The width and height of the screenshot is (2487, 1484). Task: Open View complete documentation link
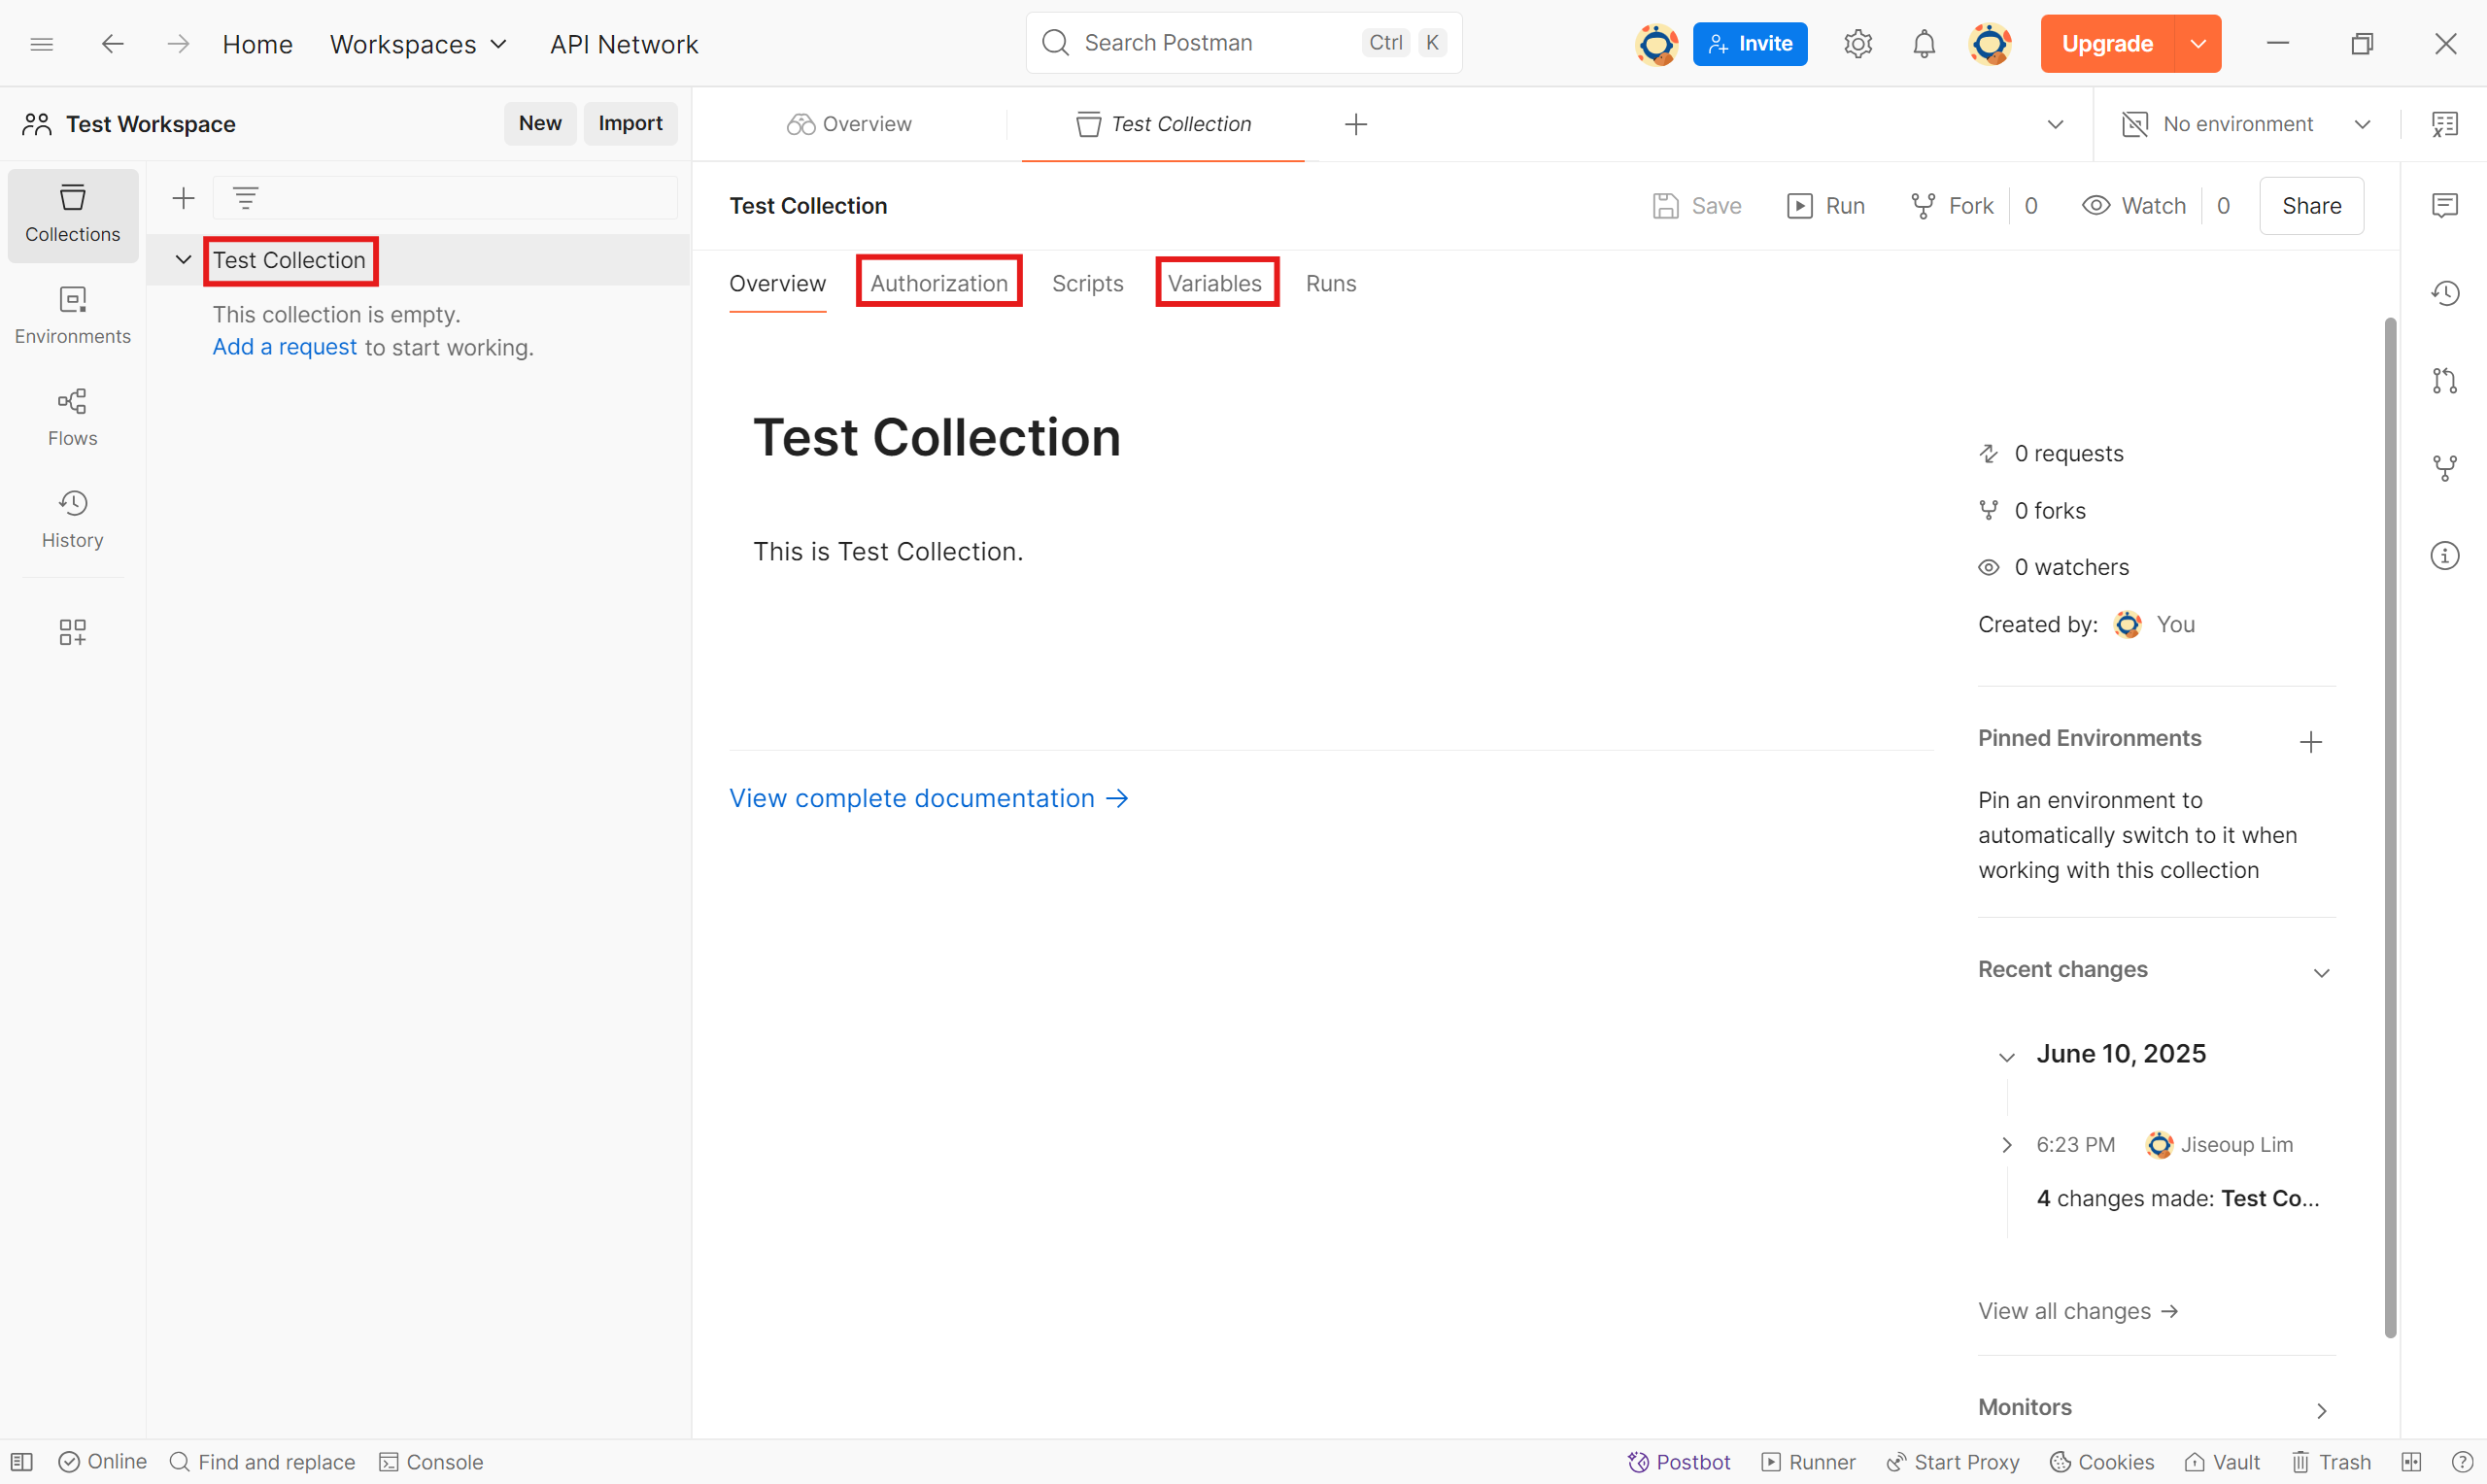point(928,798)
